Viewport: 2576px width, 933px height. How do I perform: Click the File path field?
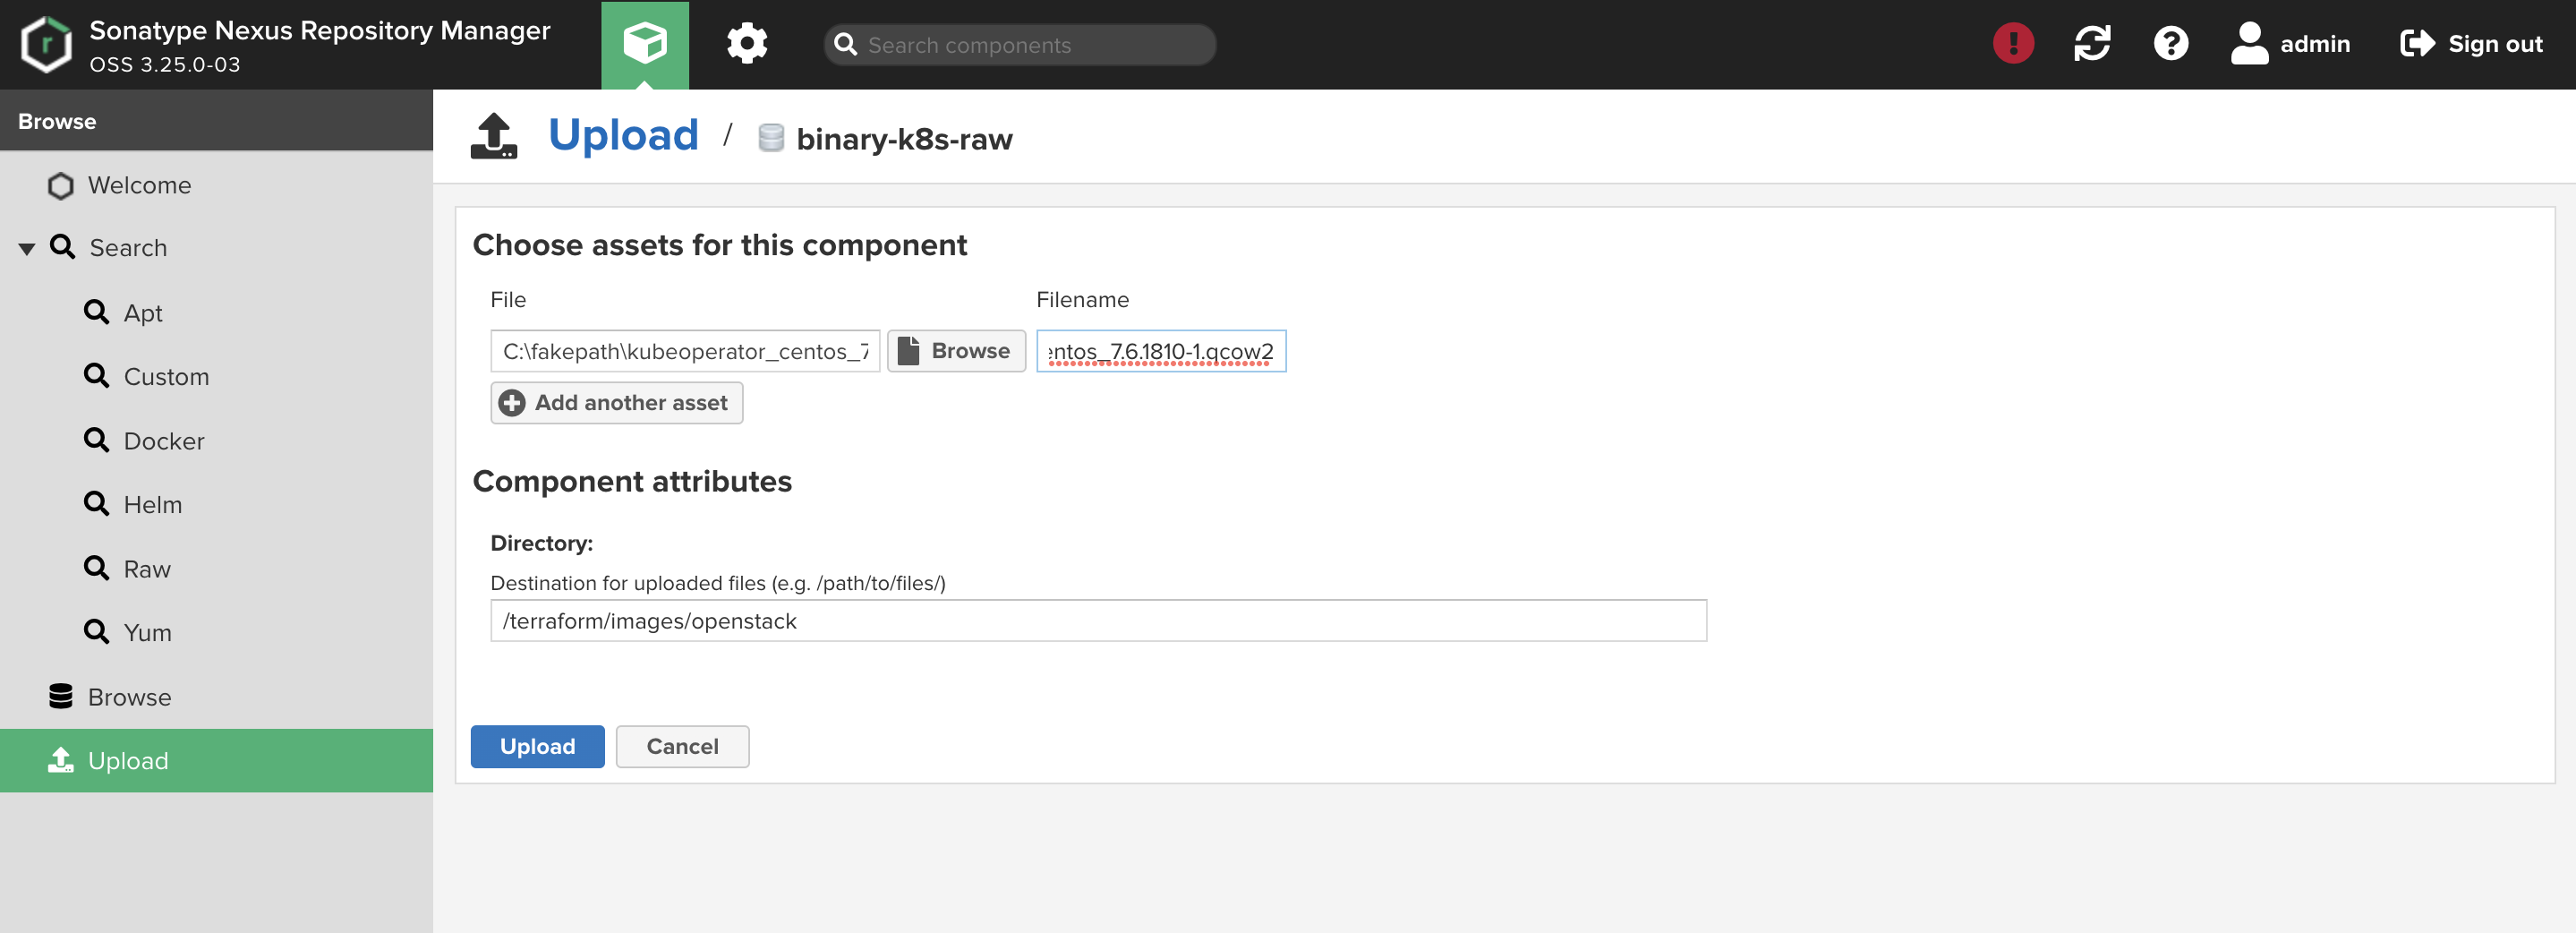(x=685, y=351)
